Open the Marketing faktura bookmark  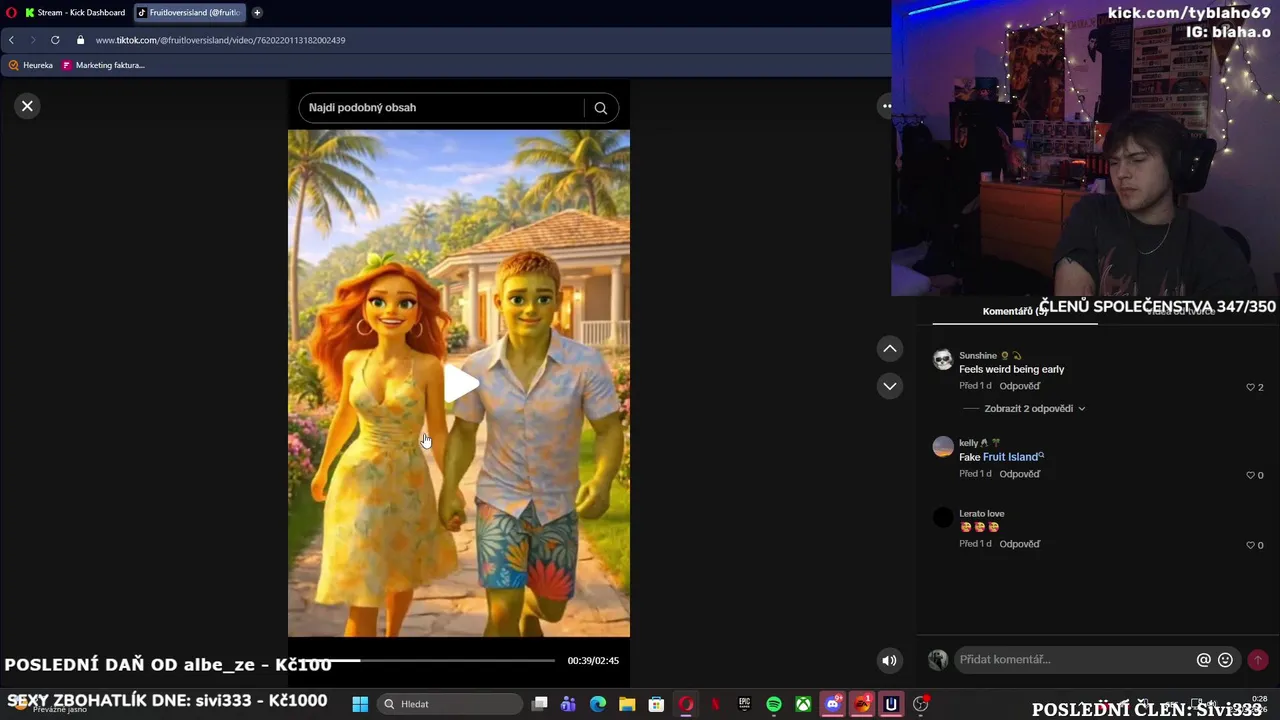tap(103, 65)
